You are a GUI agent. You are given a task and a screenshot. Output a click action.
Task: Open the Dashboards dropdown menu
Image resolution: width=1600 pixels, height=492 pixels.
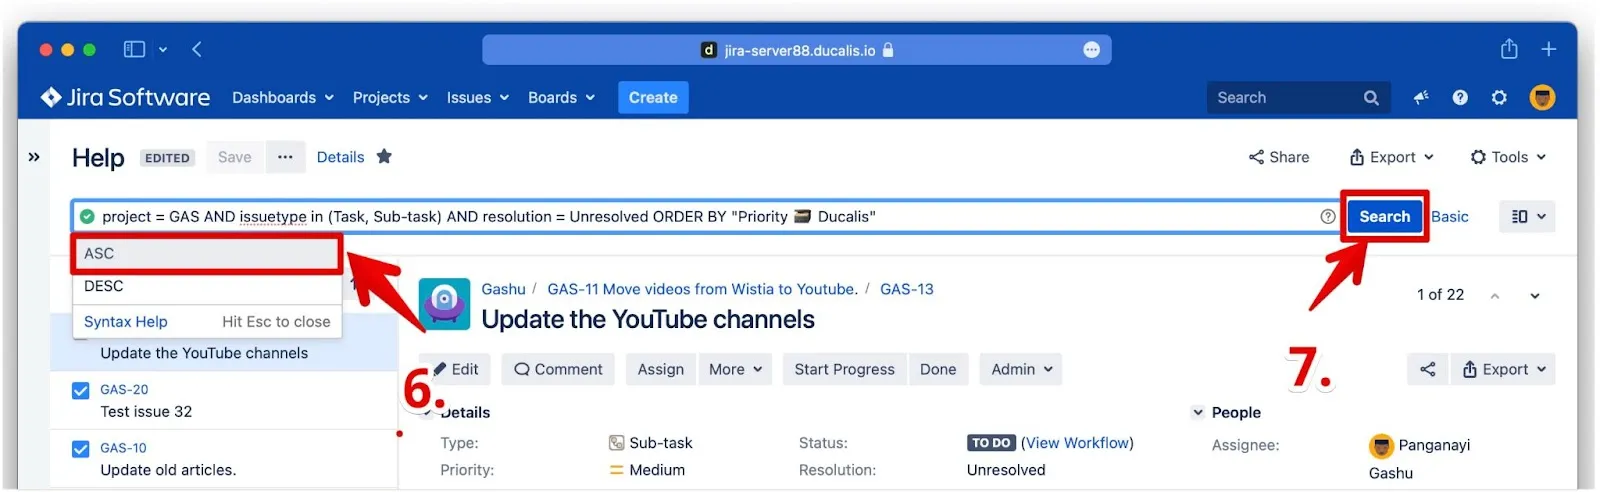point(282,98)
